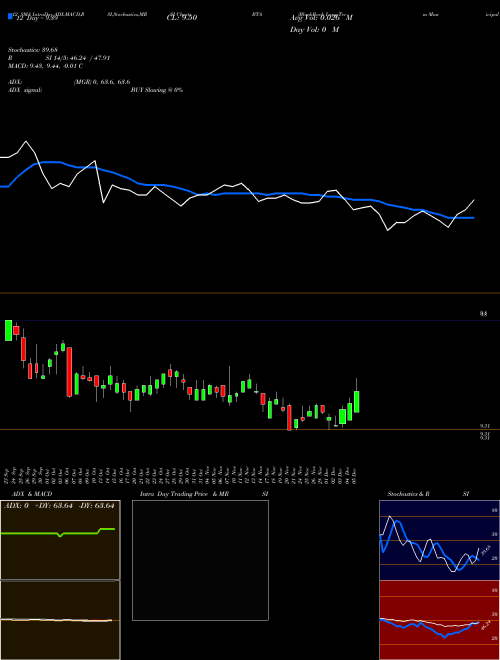This screenshot has width=500, height=660.
Task: Click the "BUY Slowing @ 0%" signal text
Action: tap(157, 90)
